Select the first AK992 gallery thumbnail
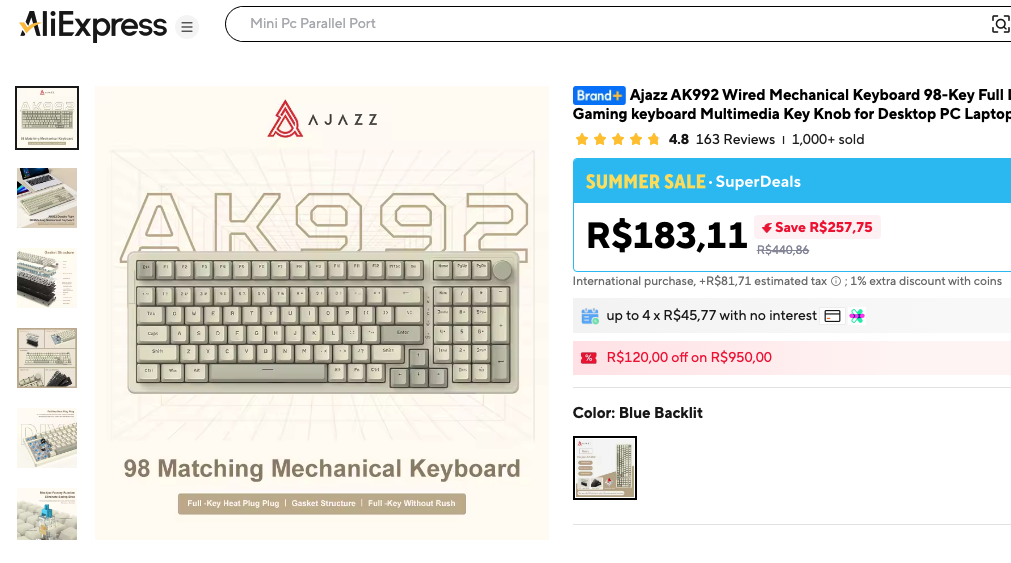 47,118
